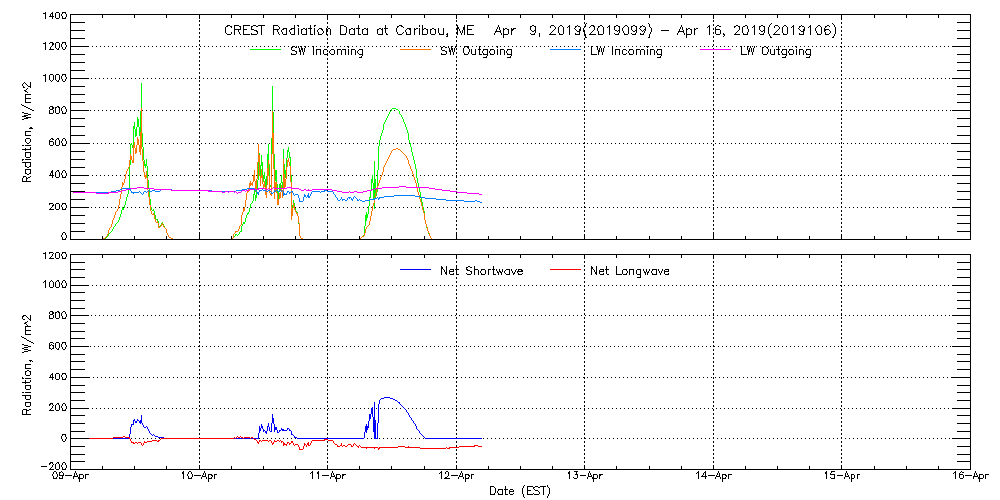This screenshot has width=1000, height=500.
Task: Select the 12-Apr date tick label
Action: click(x=457, y=477)
